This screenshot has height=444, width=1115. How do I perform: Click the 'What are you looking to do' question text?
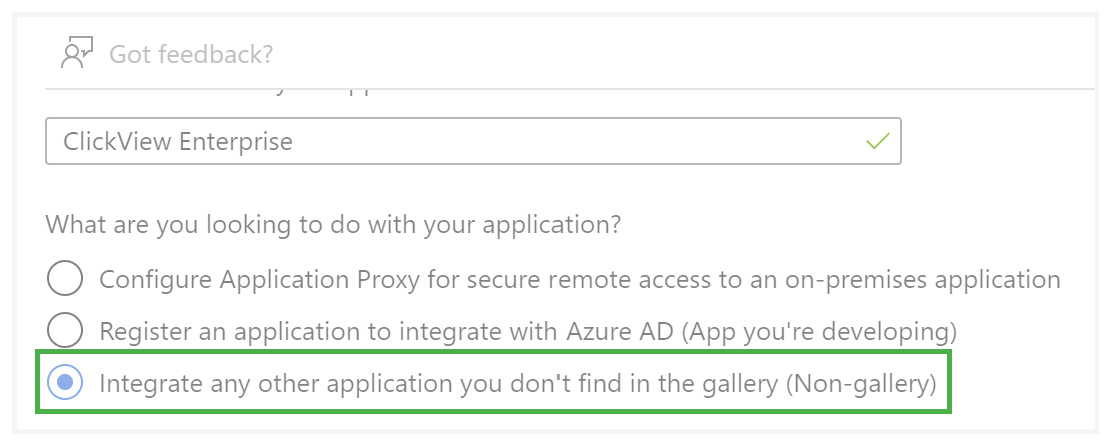(333, 226)
